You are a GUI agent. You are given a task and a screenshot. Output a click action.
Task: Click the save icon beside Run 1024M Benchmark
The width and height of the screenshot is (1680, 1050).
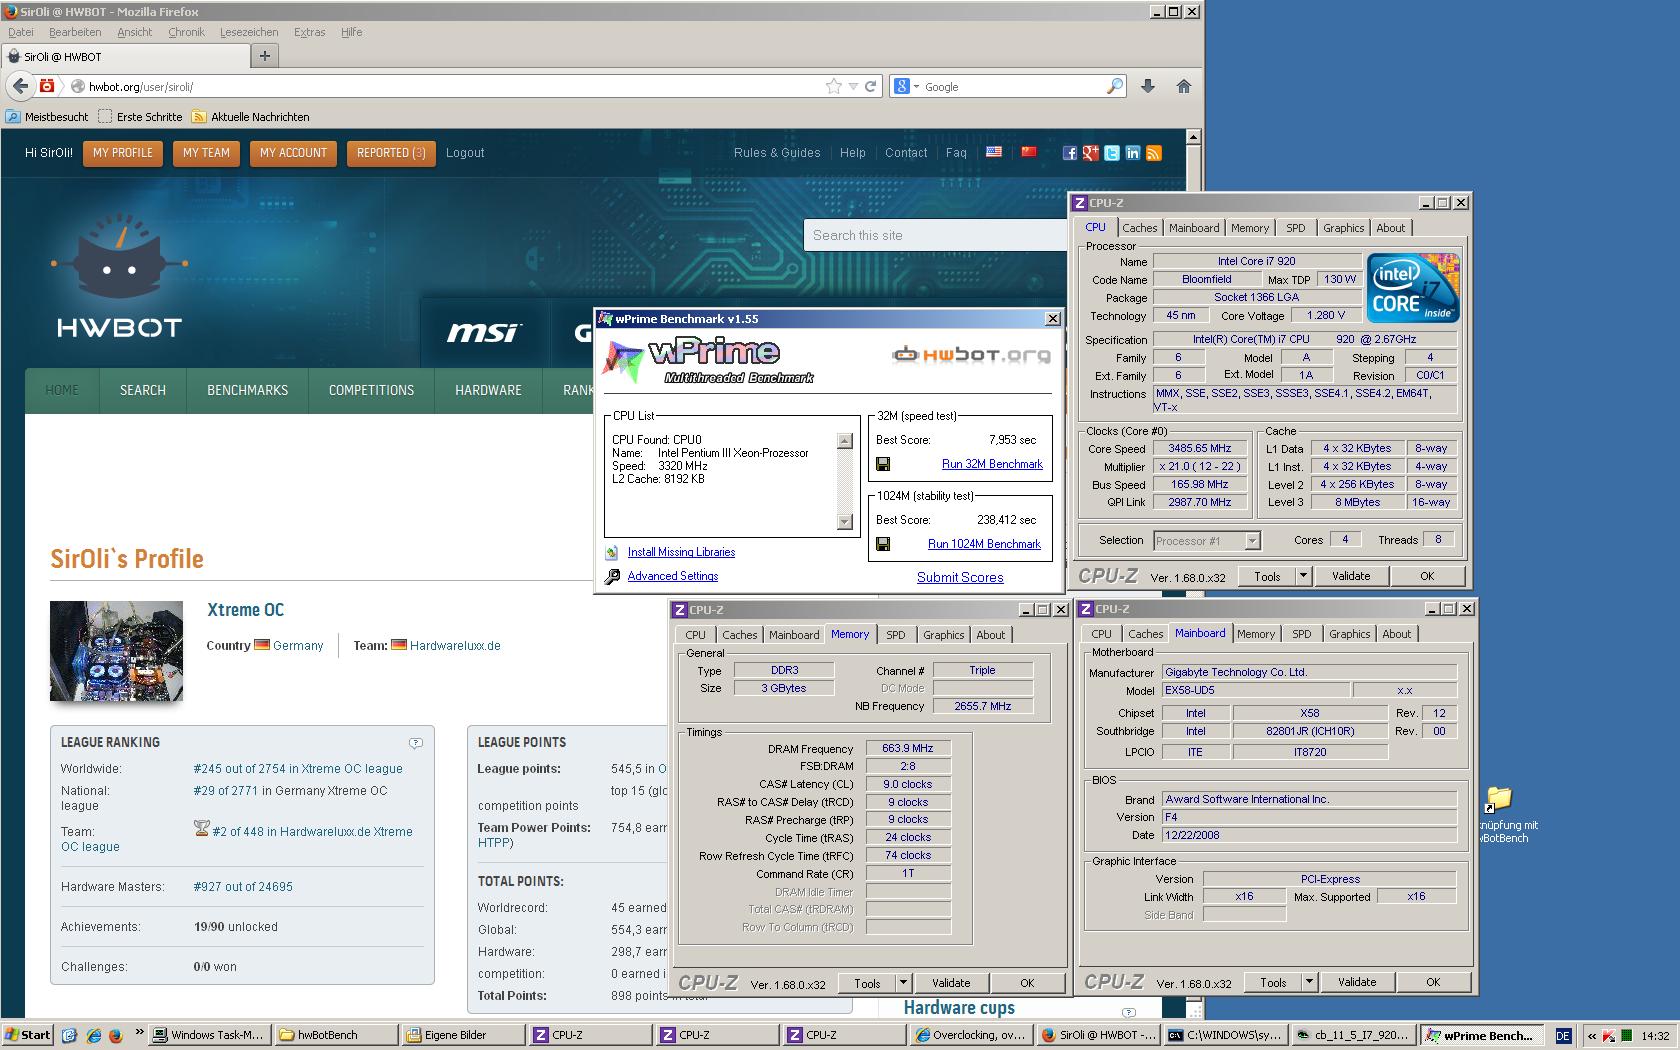point(883,544)
